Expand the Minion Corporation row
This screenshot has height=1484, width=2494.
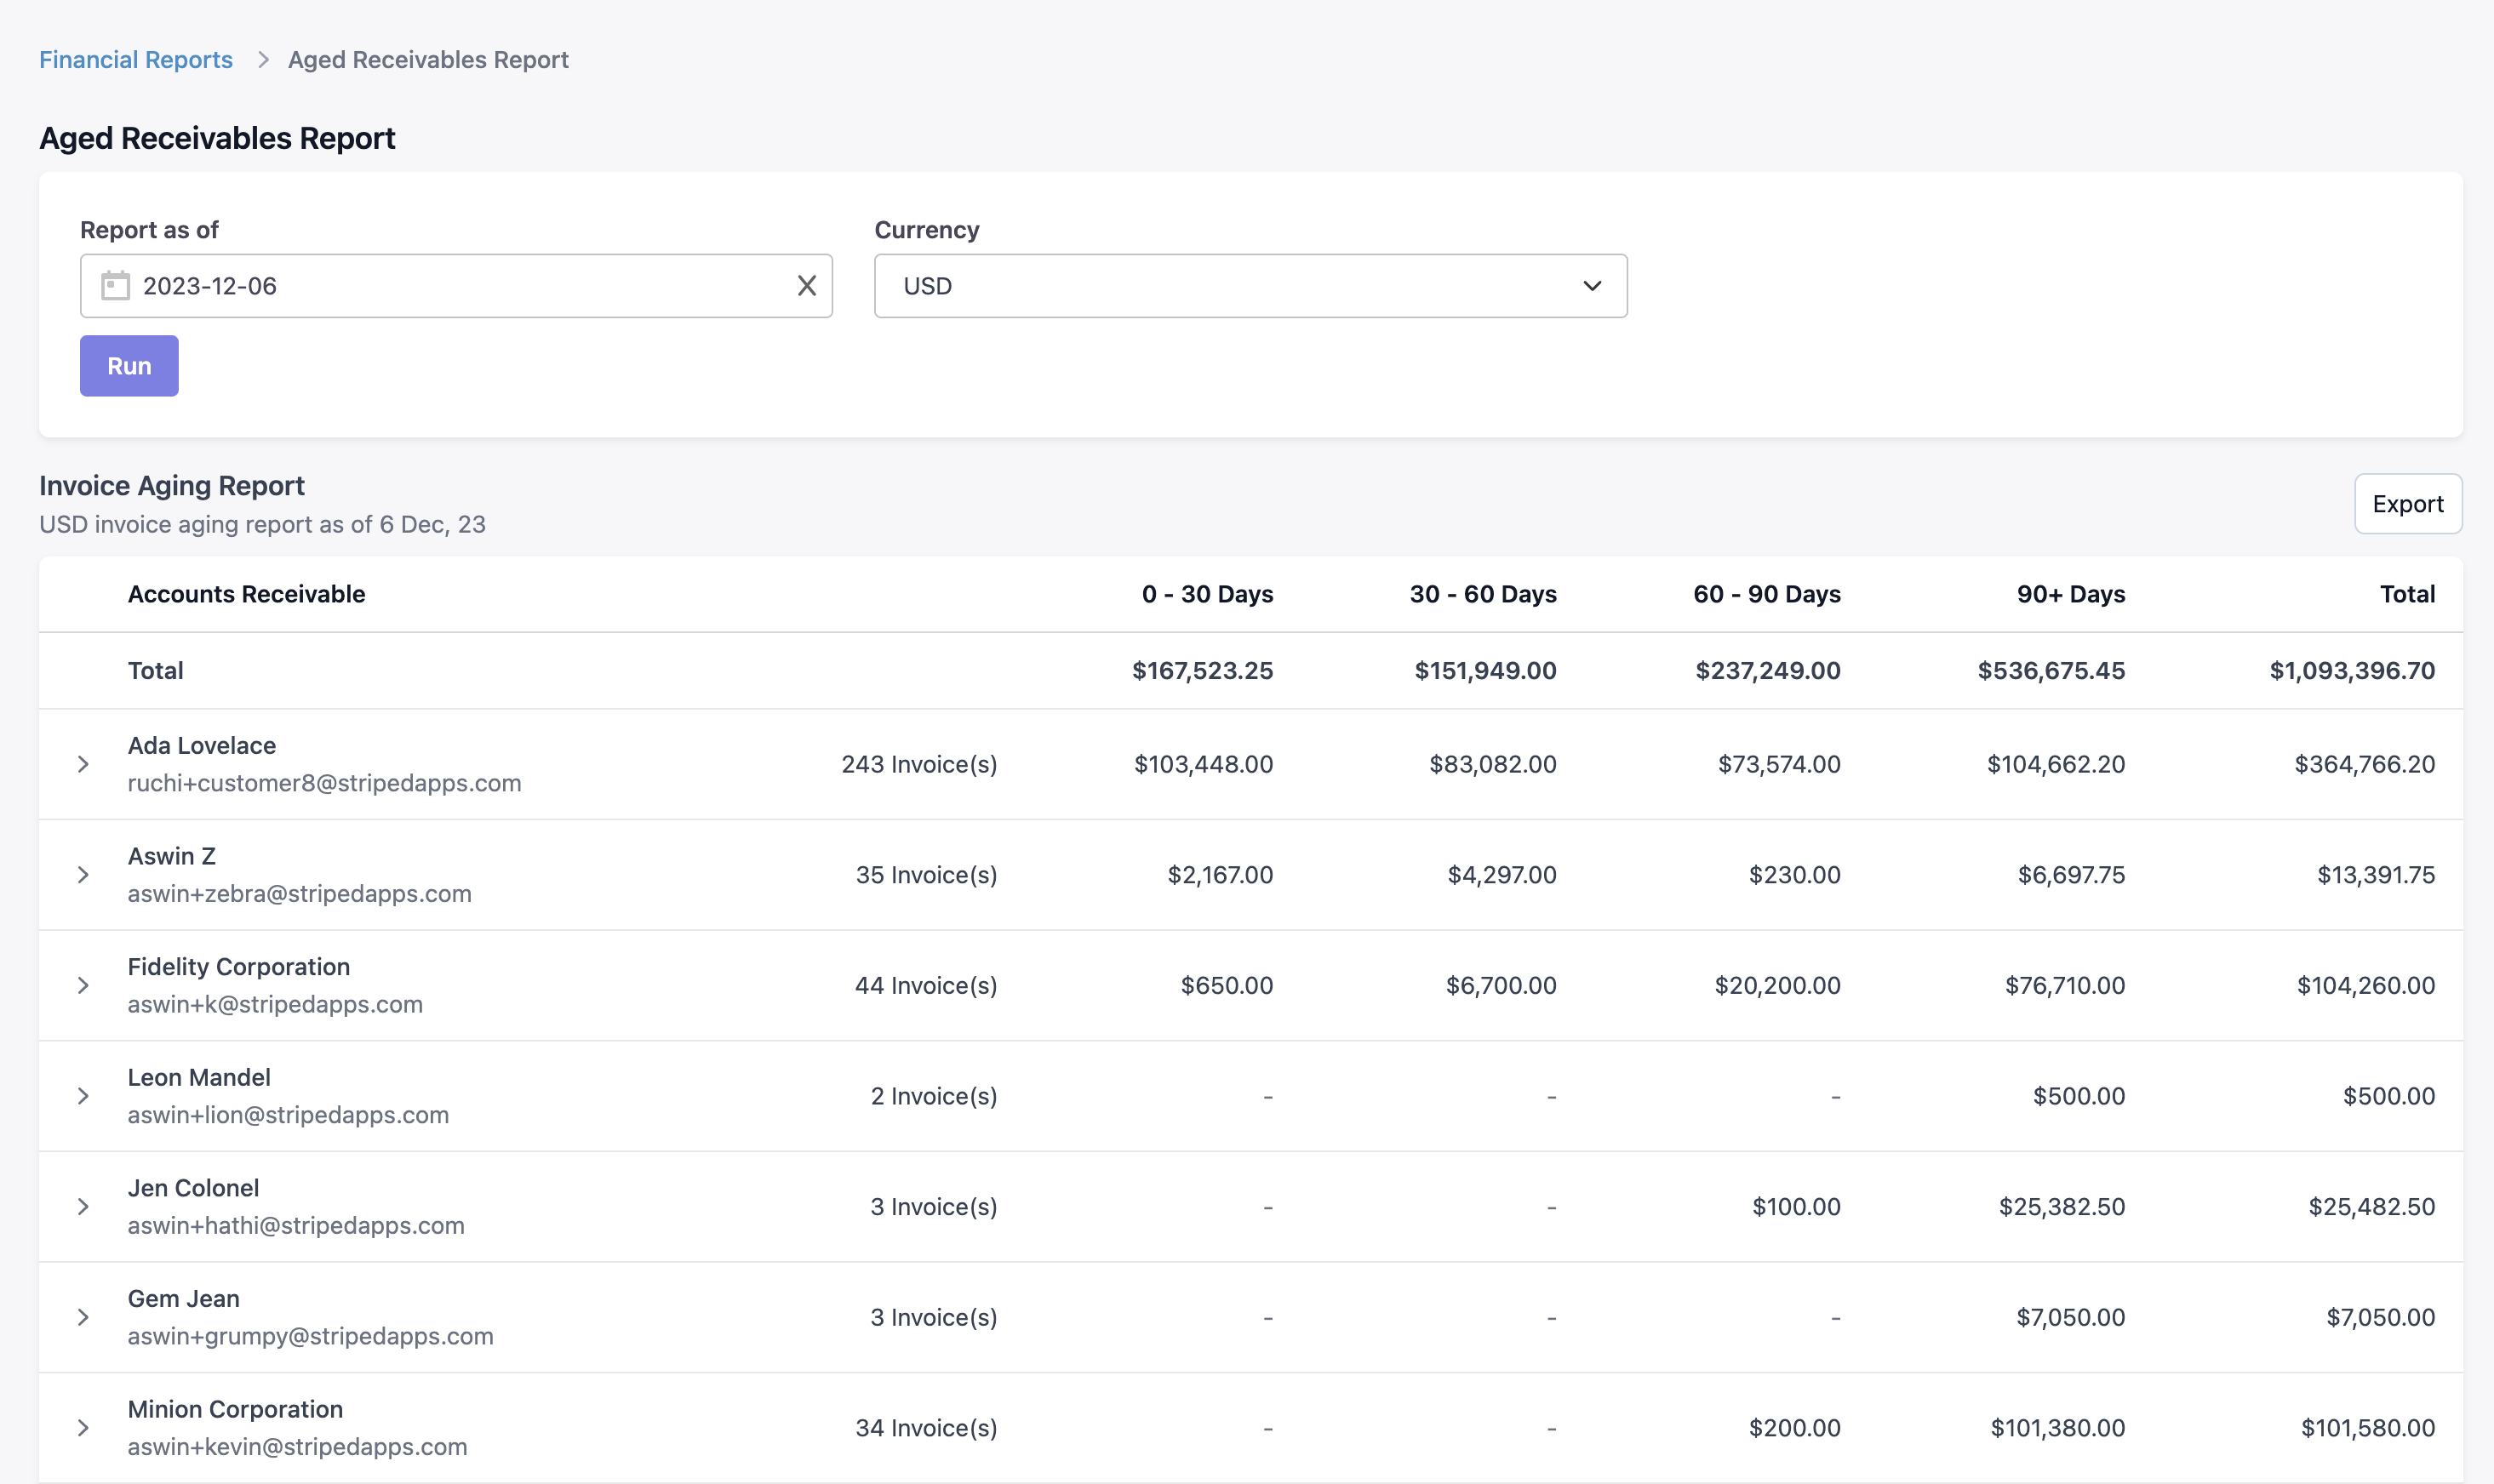point(83,1428)
